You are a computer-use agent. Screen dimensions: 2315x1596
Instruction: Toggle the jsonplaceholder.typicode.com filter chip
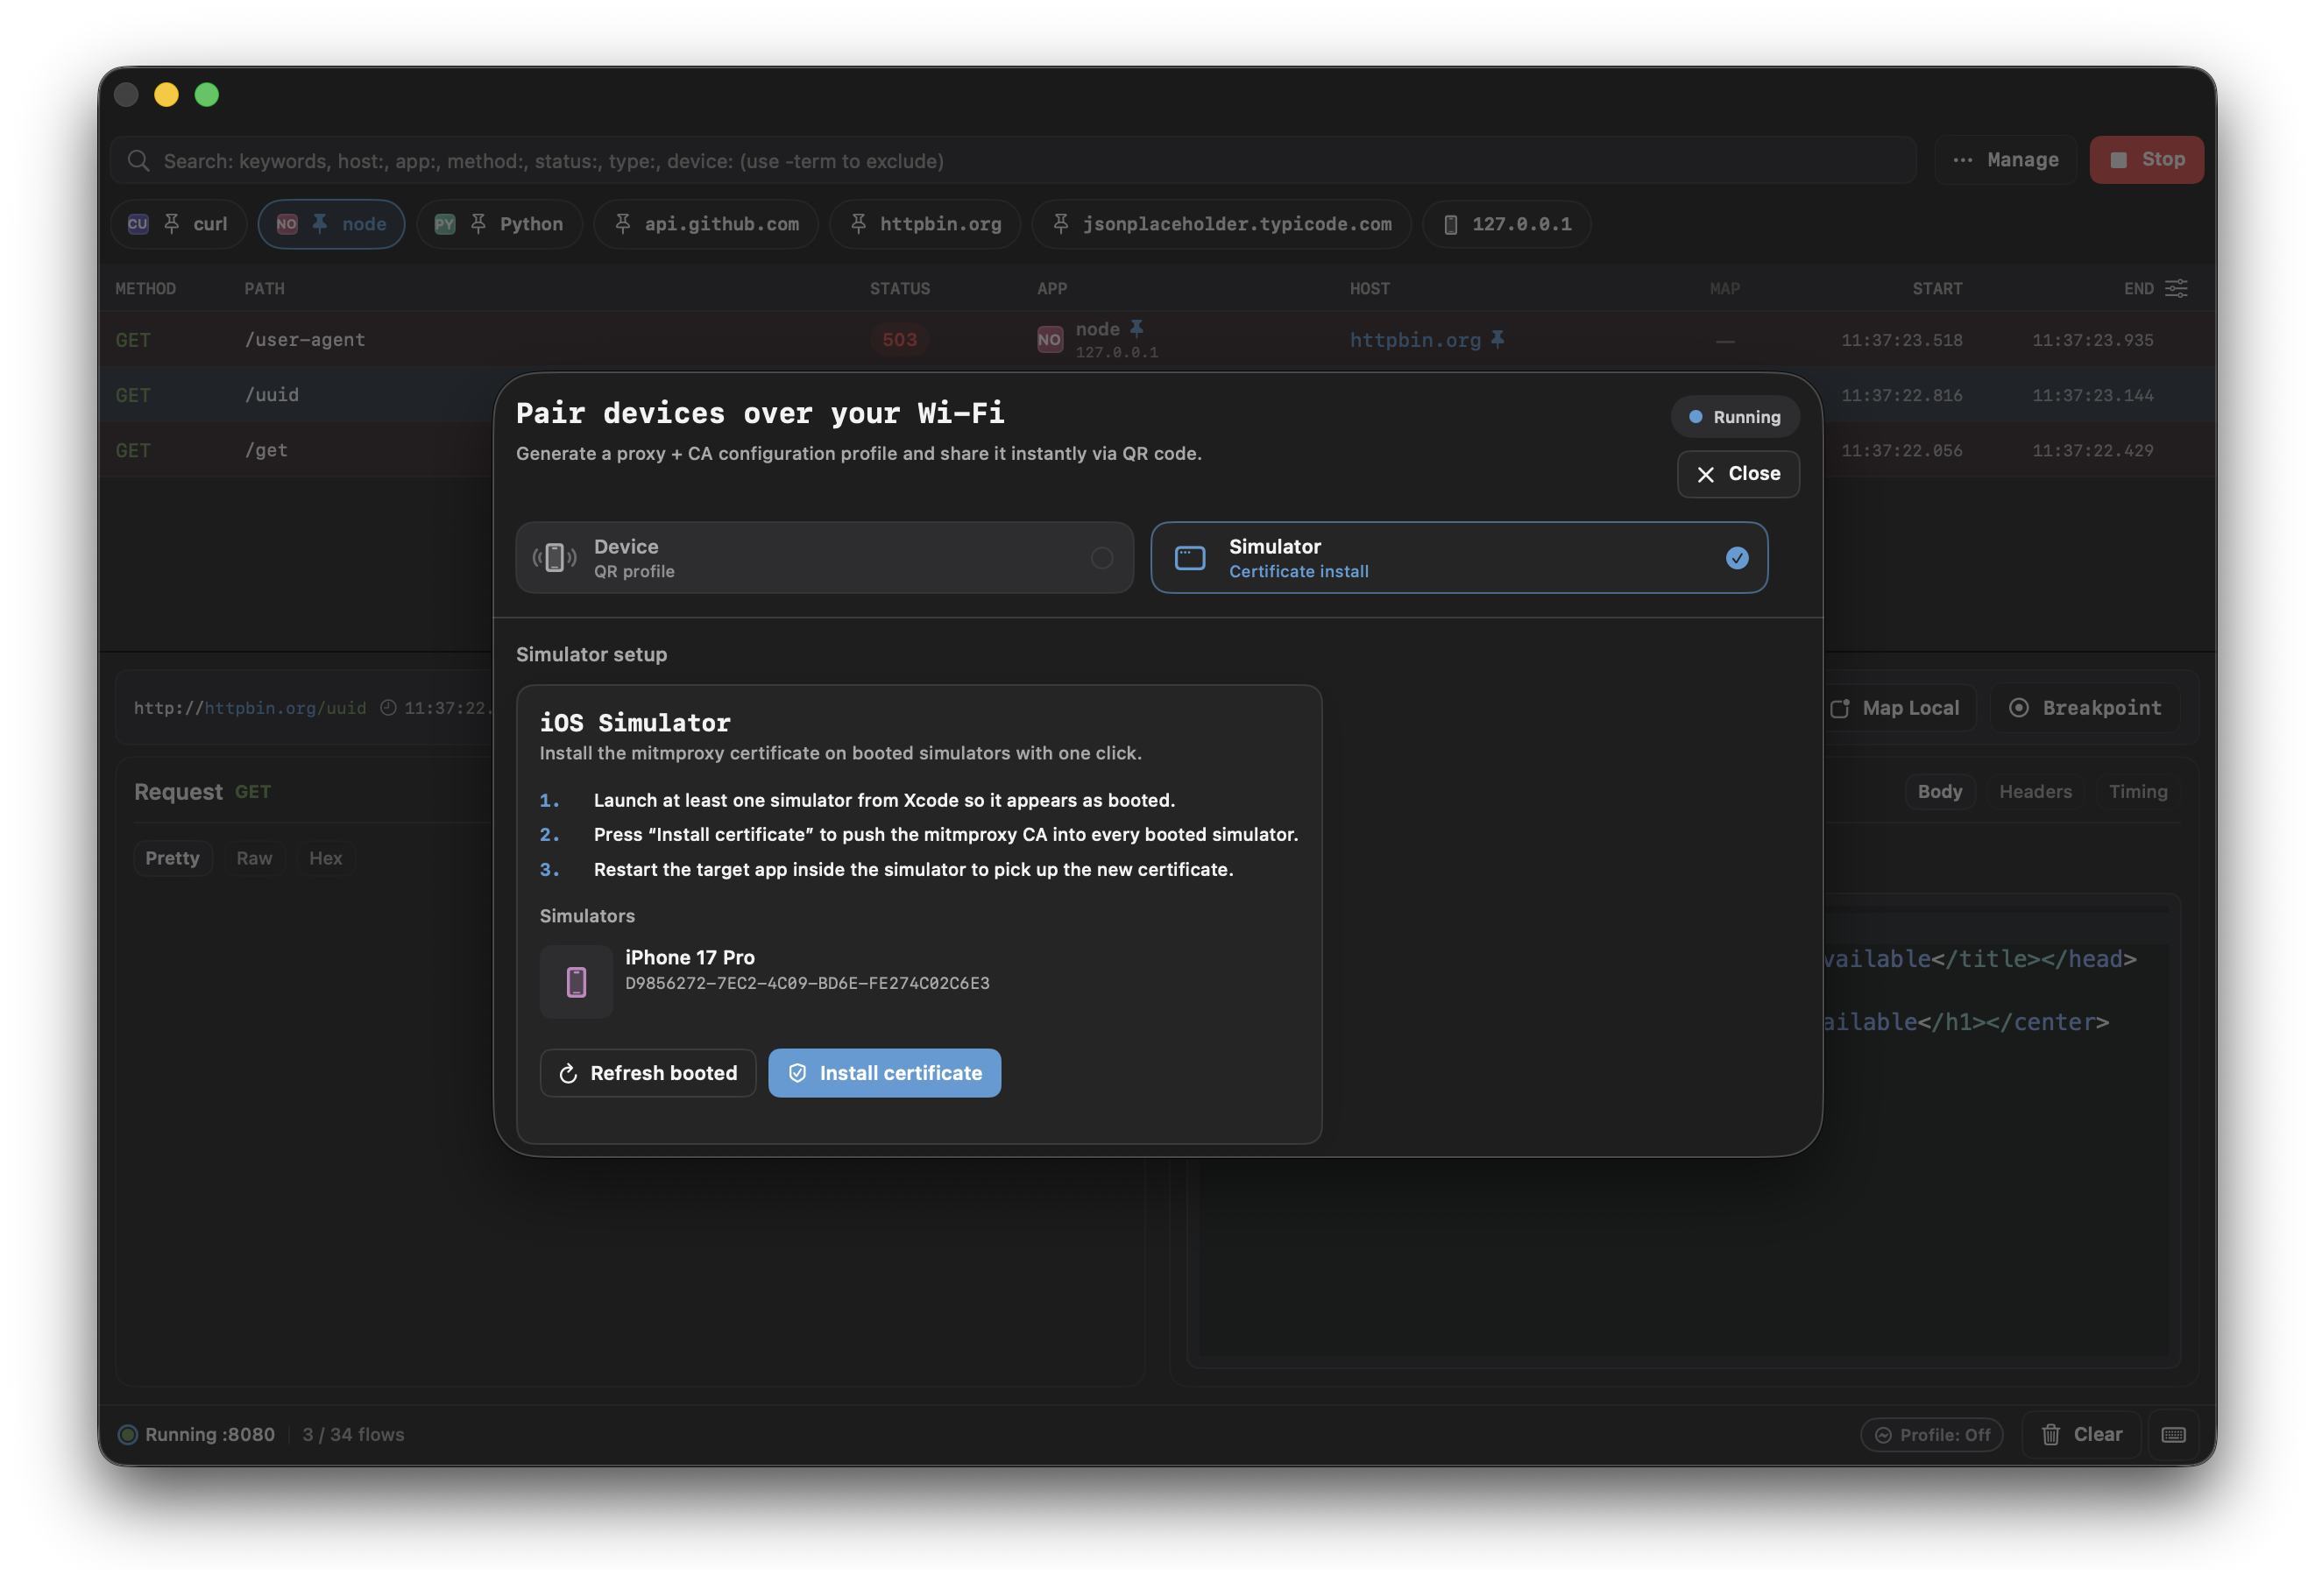point(1221,224)
